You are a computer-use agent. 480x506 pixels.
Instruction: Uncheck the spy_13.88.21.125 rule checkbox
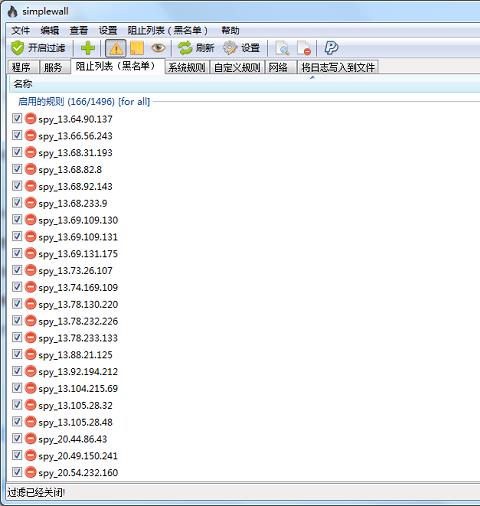click(17, 354)
